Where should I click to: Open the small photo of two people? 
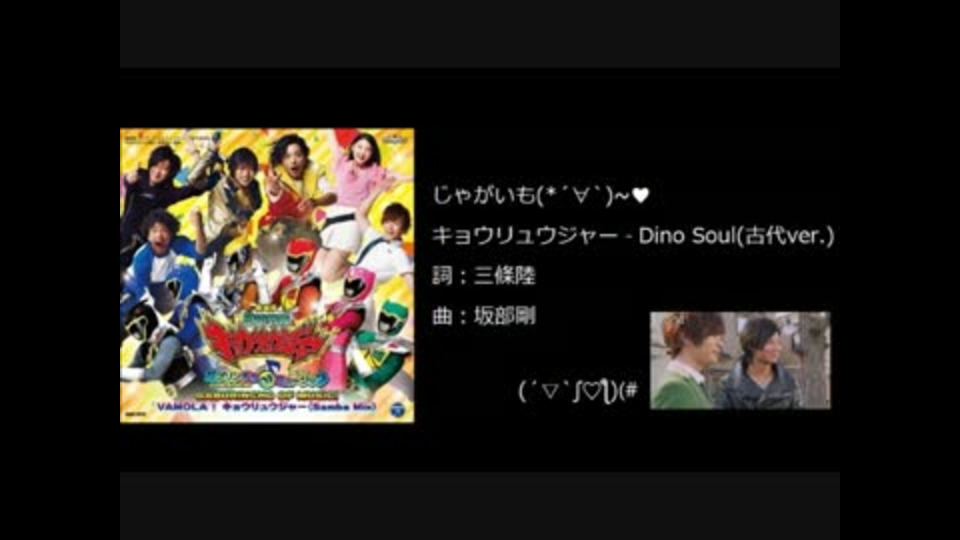point(740,360)
